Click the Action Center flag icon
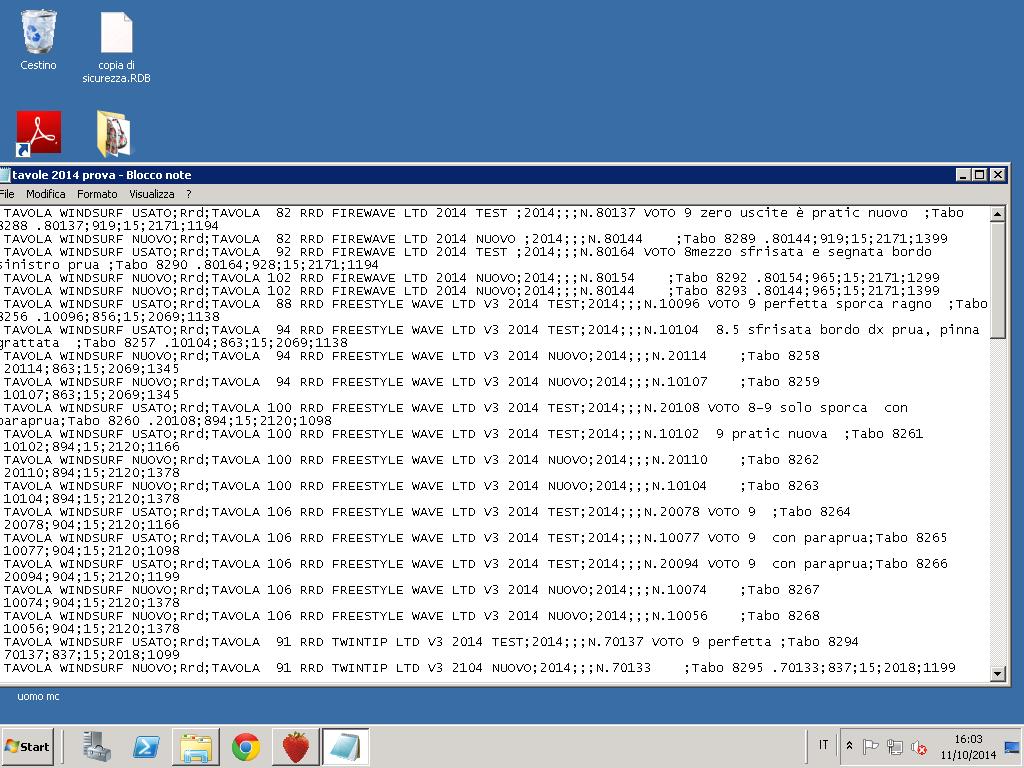Screen dimensions: 1024x768 point(870,746)
